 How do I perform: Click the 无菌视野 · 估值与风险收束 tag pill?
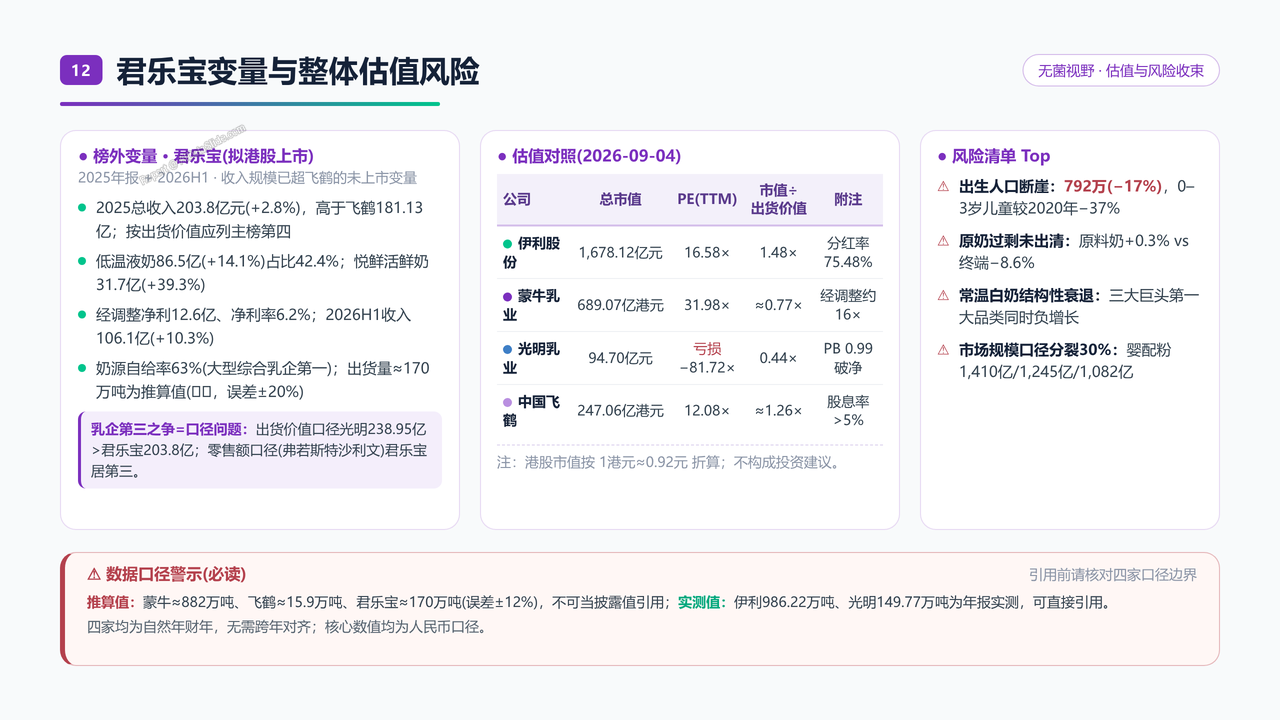(1121, 71)
